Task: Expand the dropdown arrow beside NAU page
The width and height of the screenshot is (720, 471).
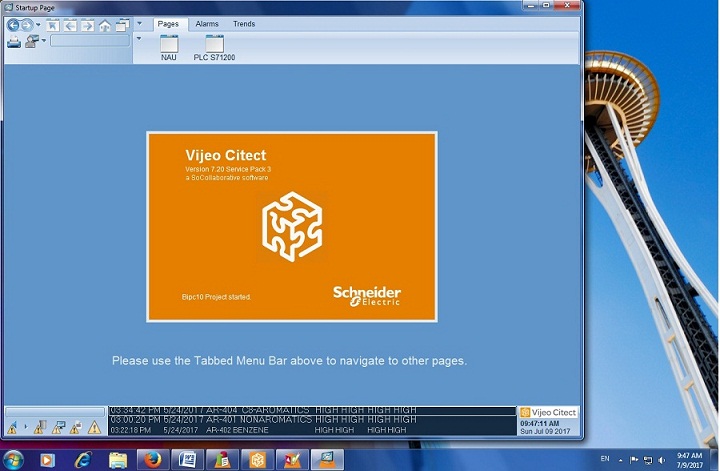Action: coord(139,39)
